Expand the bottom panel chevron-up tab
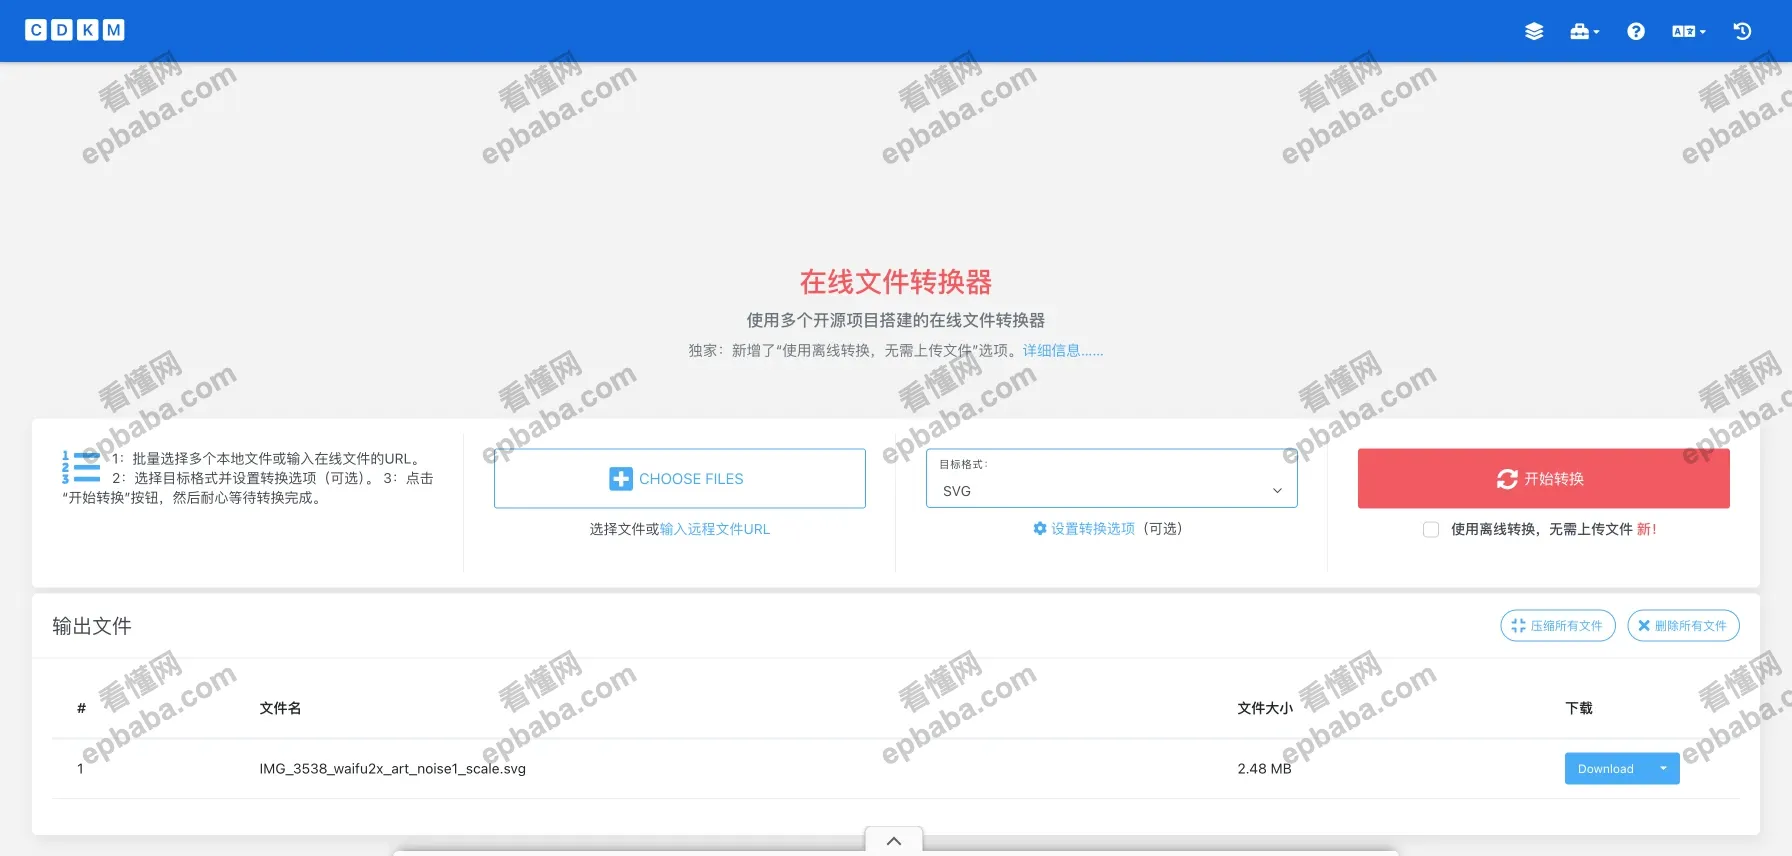The width and height of the screenshot is (1792, 856). click(x=894, y=840)
